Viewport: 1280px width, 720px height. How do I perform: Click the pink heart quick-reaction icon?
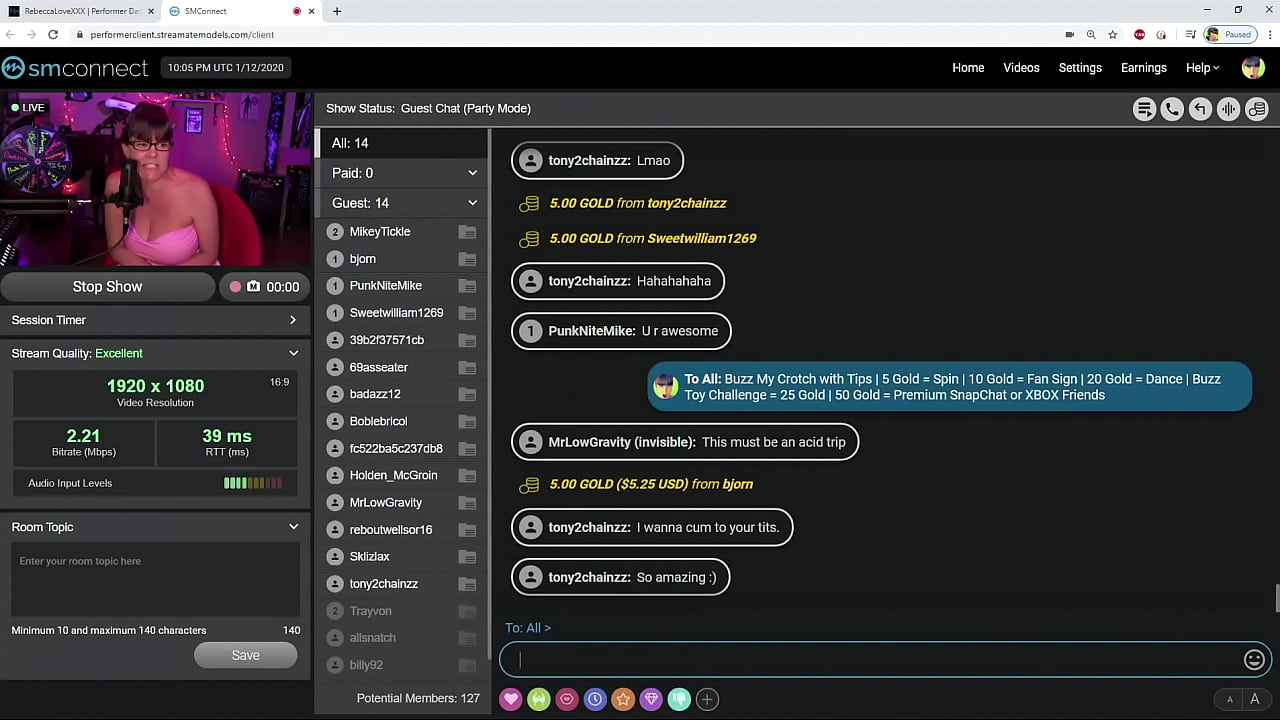511,699
